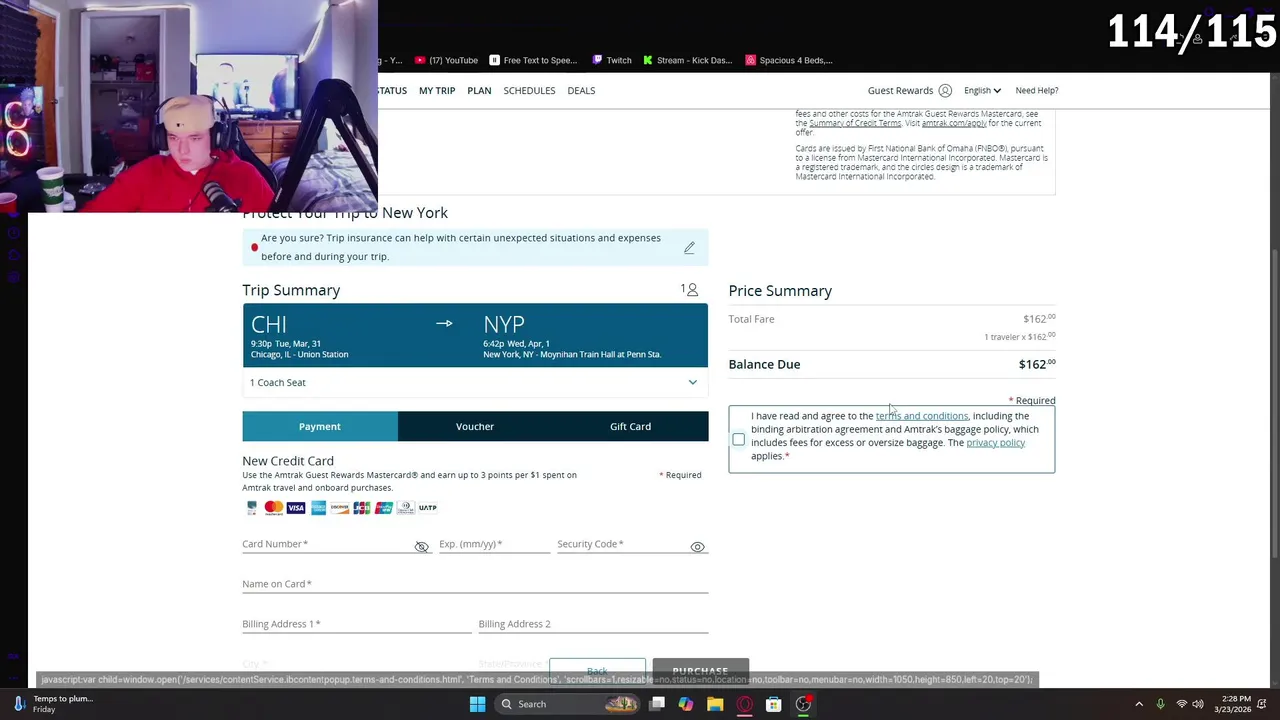The height and width of the screenshot is (720, 1280).
Task: Click the Diners Club card logo
Action: [405, 508]
